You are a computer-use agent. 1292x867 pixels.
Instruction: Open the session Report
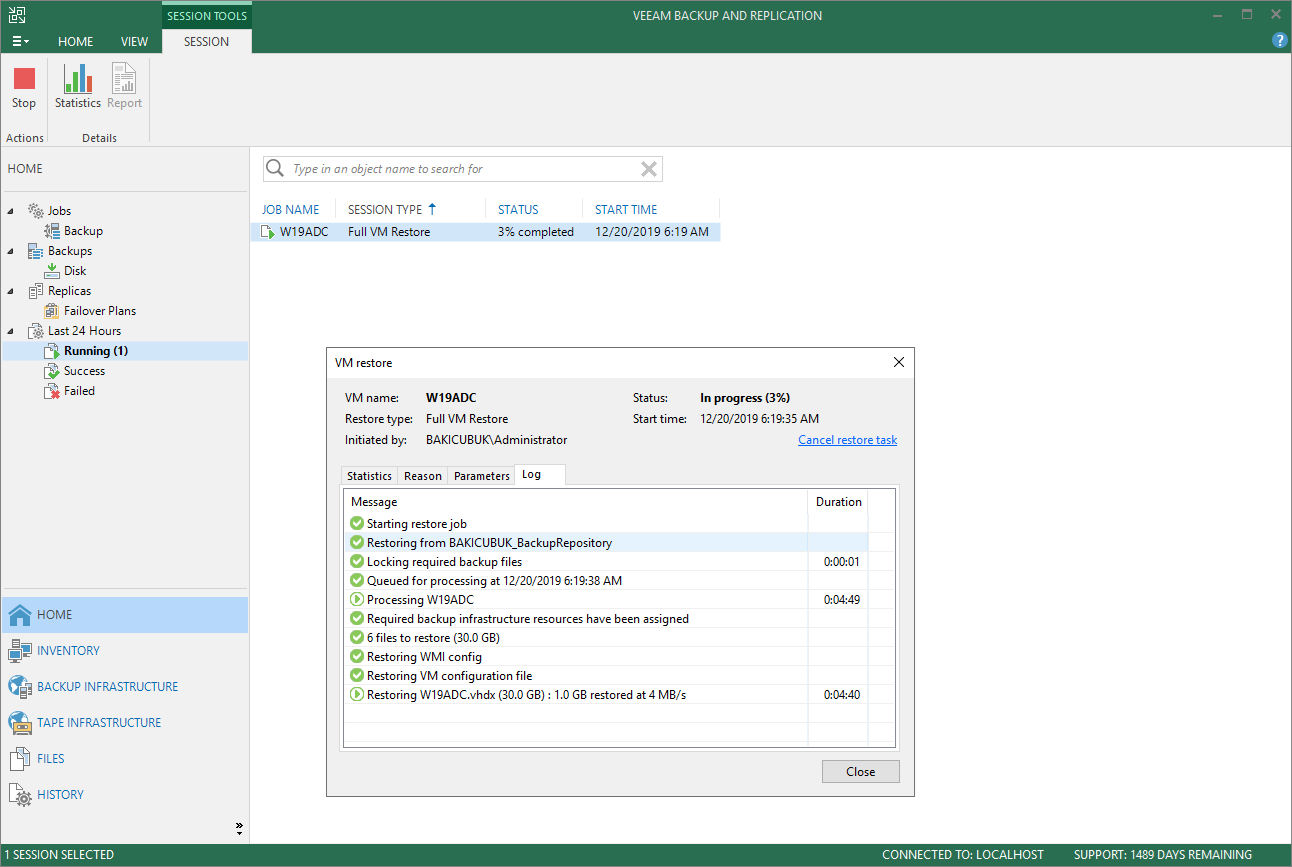(x=124, y=88)
